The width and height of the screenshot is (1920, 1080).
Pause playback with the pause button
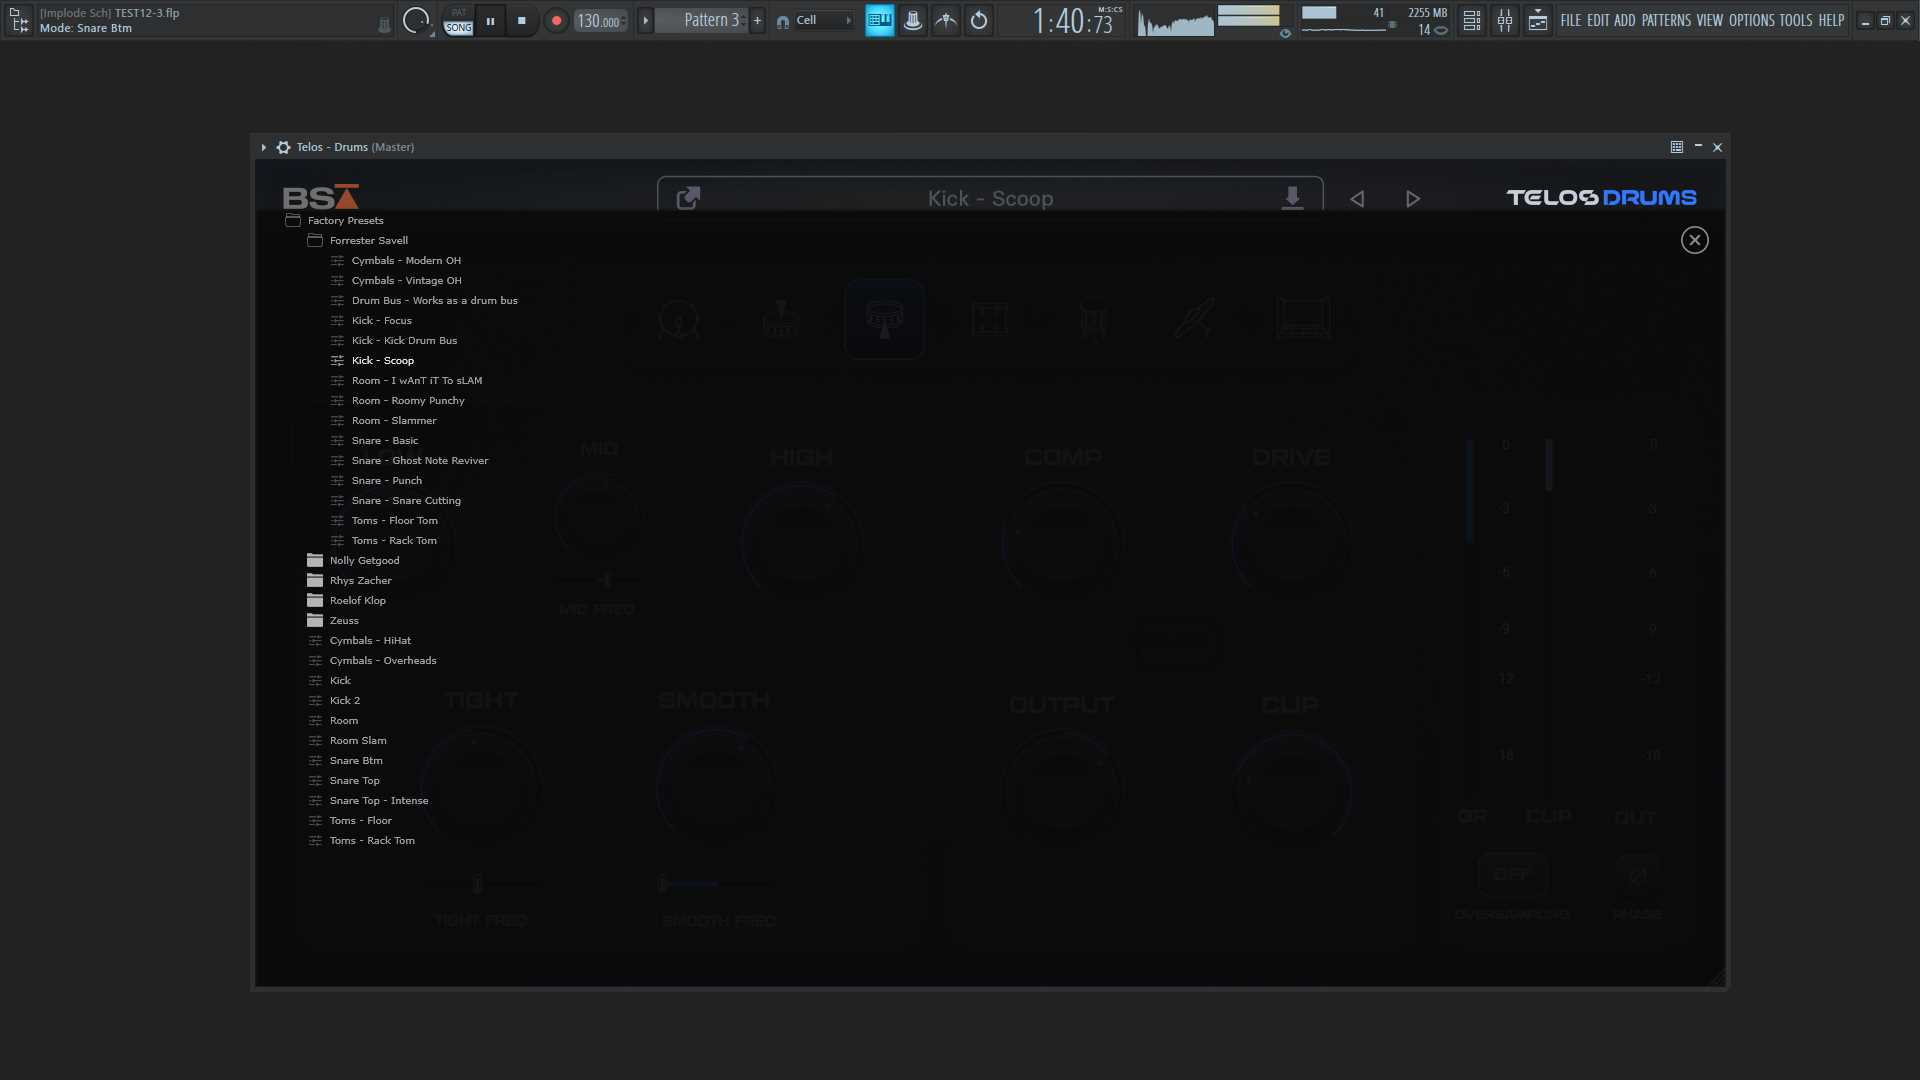(490, 20)
